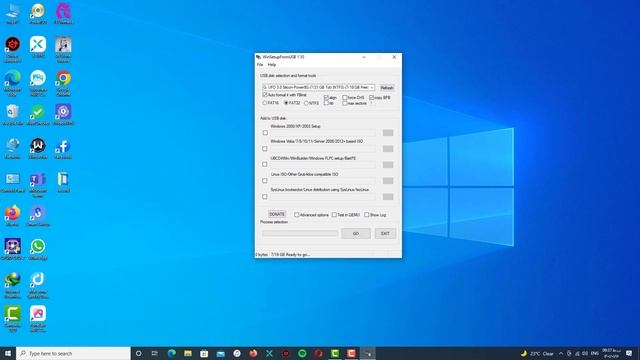Click the GO button
This screenshot has width=640, height=360.
[x=356, y=233]
